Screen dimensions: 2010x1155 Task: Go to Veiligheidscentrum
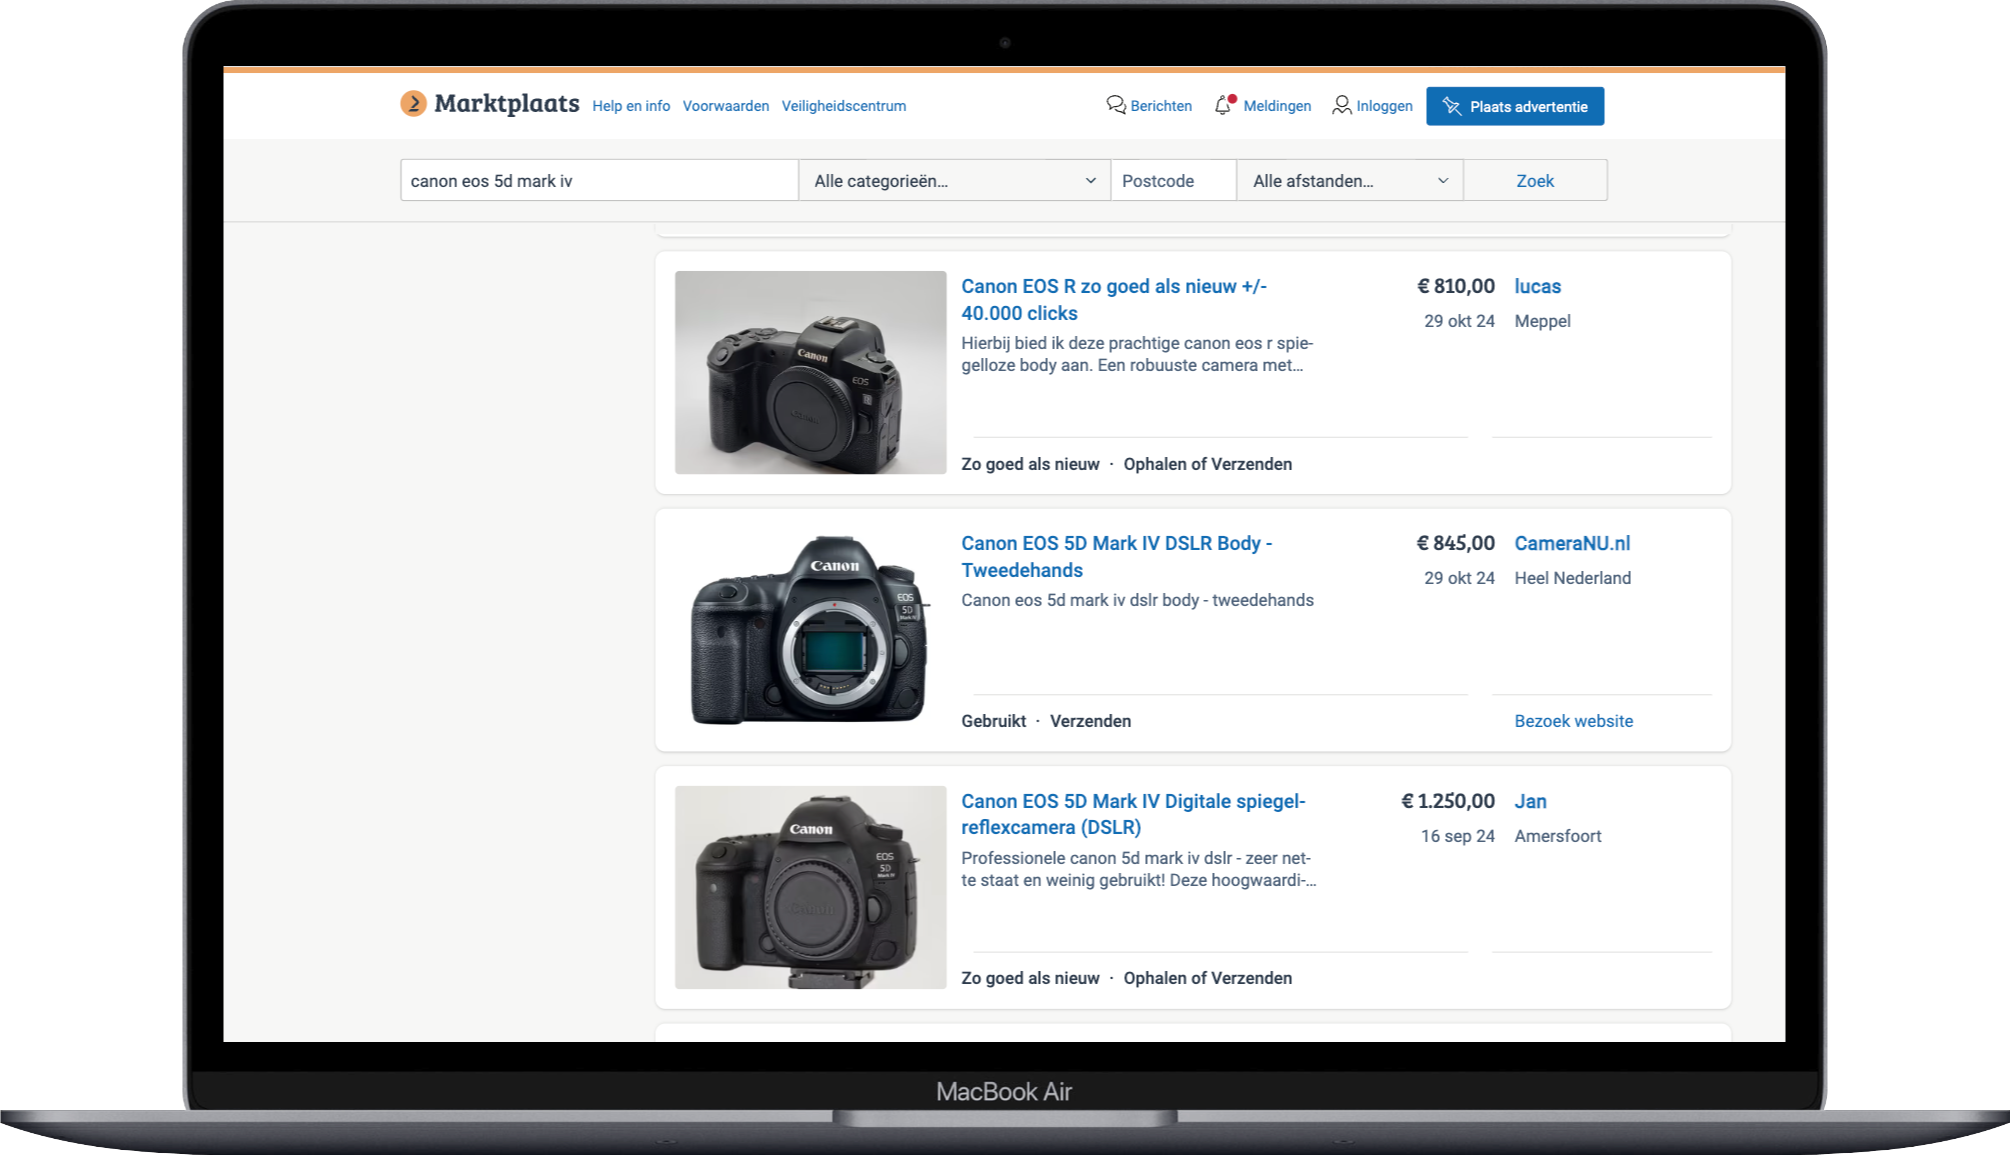(x=844, y=106)
